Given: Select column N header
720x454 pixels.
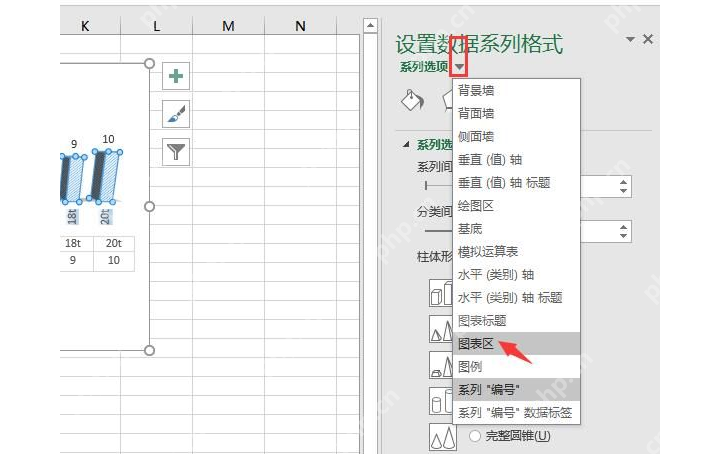Looking at the screenshot, I should 300,26.
